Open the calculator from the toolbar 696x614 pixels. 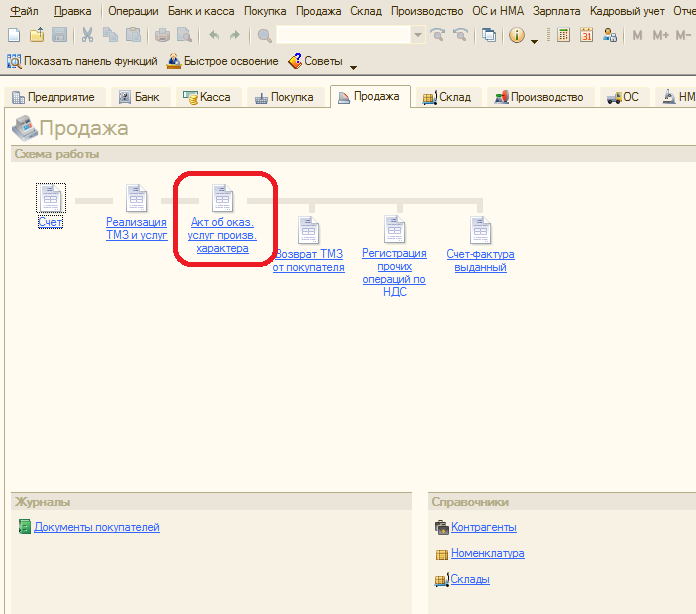click(x=563, y=35)
